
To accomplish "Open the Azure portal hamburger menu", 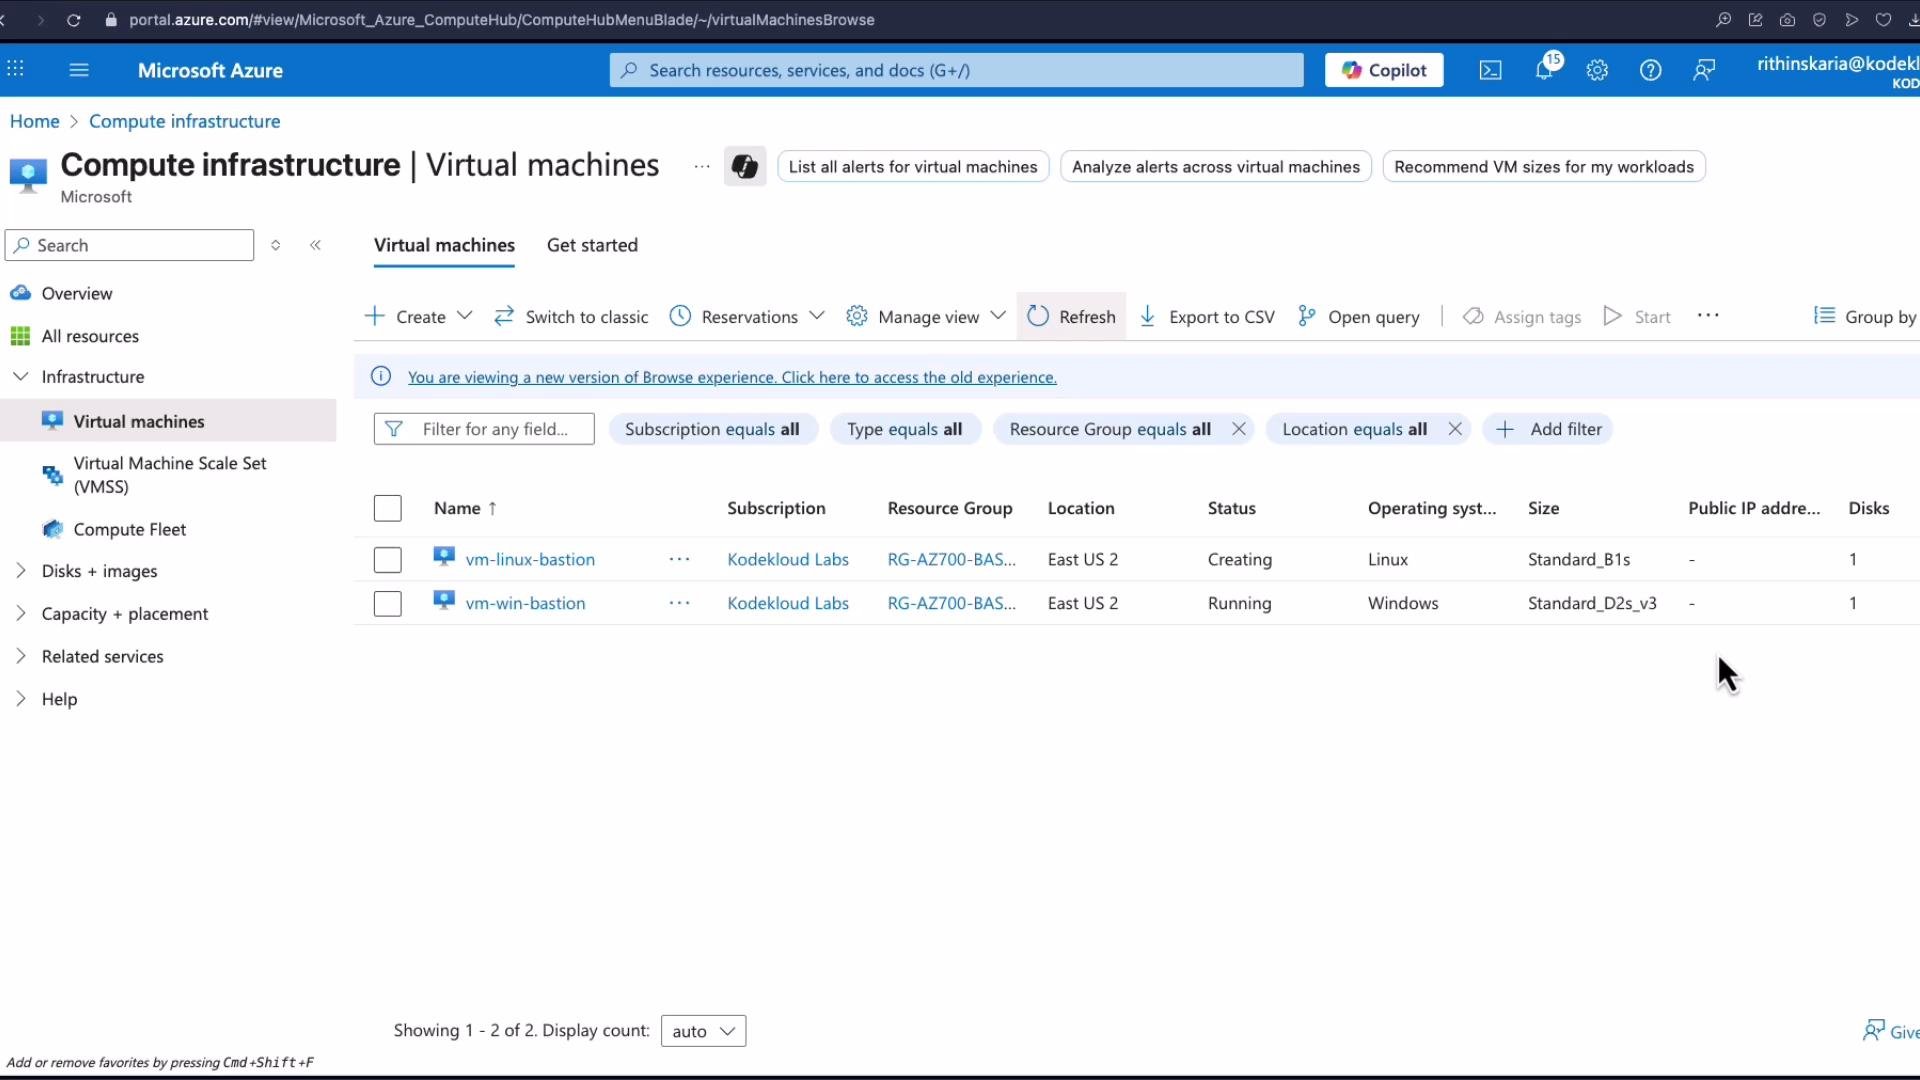I will (x=79, y=70).
